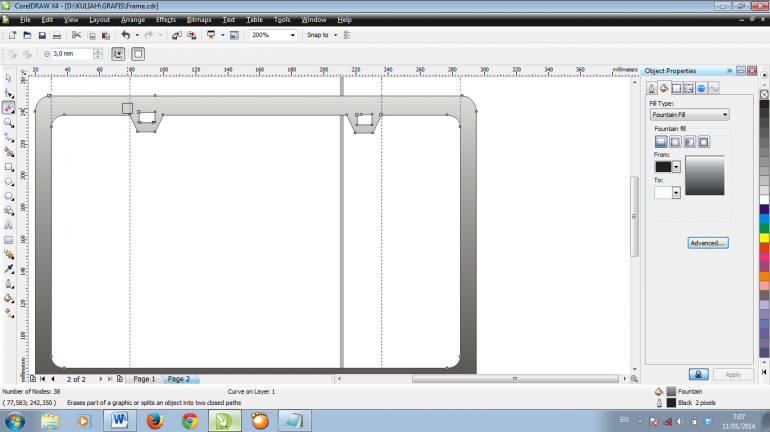
Task: Open the File menu
Action: pyautogui.click(x=25, y=20)
